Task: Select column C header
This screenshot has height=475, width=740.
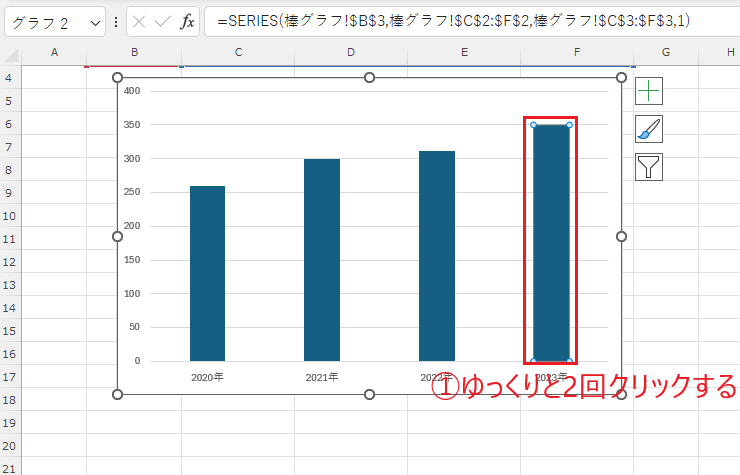Action: 238,52
